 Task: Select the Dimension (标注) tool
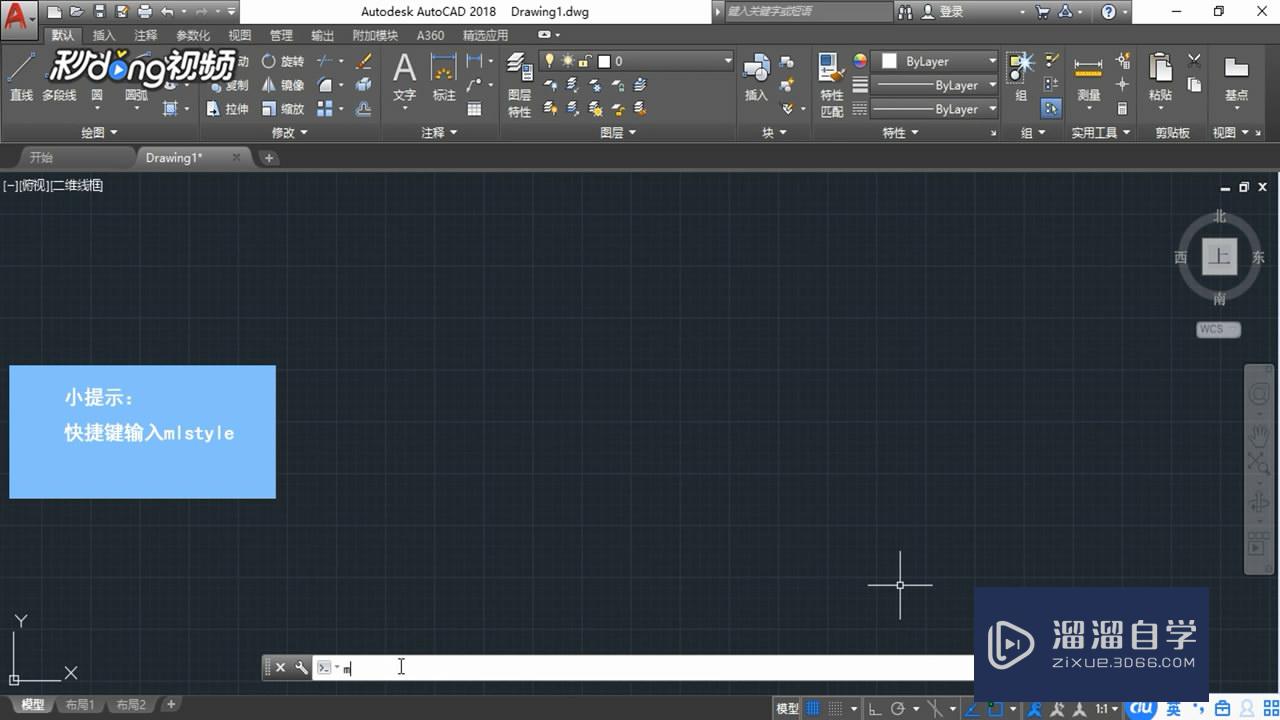click(444, 78)
